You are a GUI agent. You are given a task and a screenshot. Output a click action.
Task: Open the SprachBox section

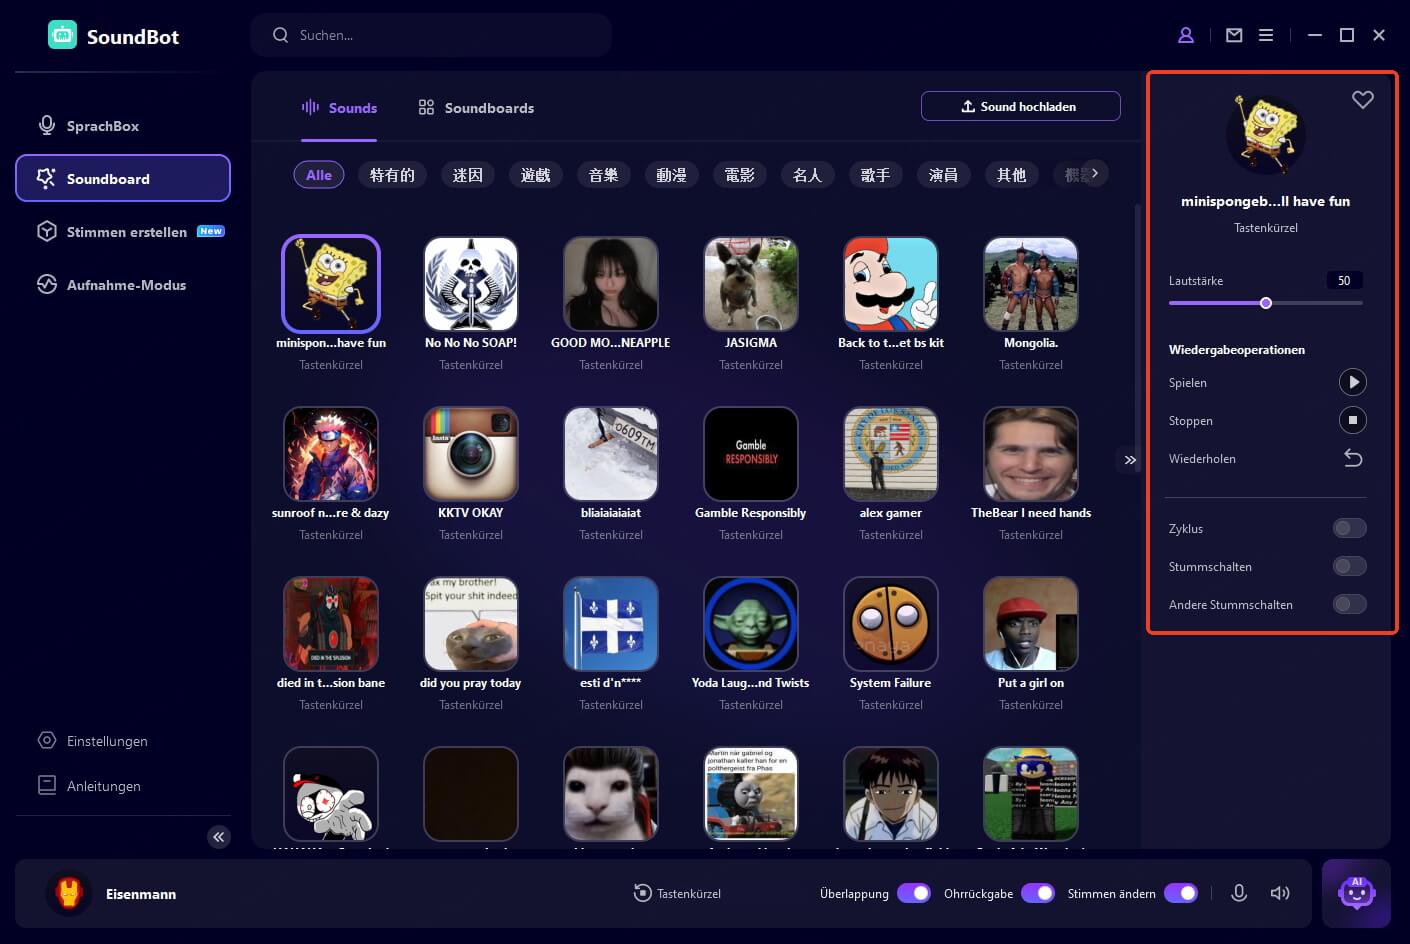click(103, 125)
